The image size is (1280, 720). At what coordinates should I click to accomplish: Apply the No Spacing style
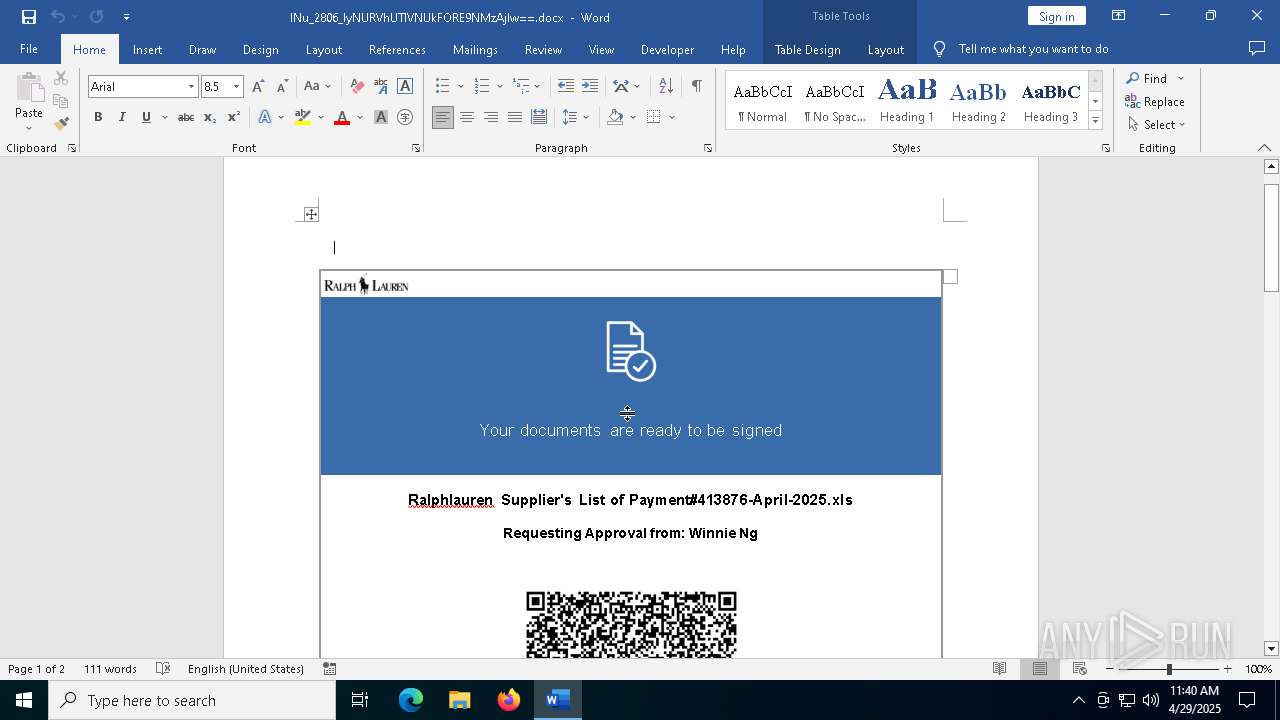coord(835,100)
